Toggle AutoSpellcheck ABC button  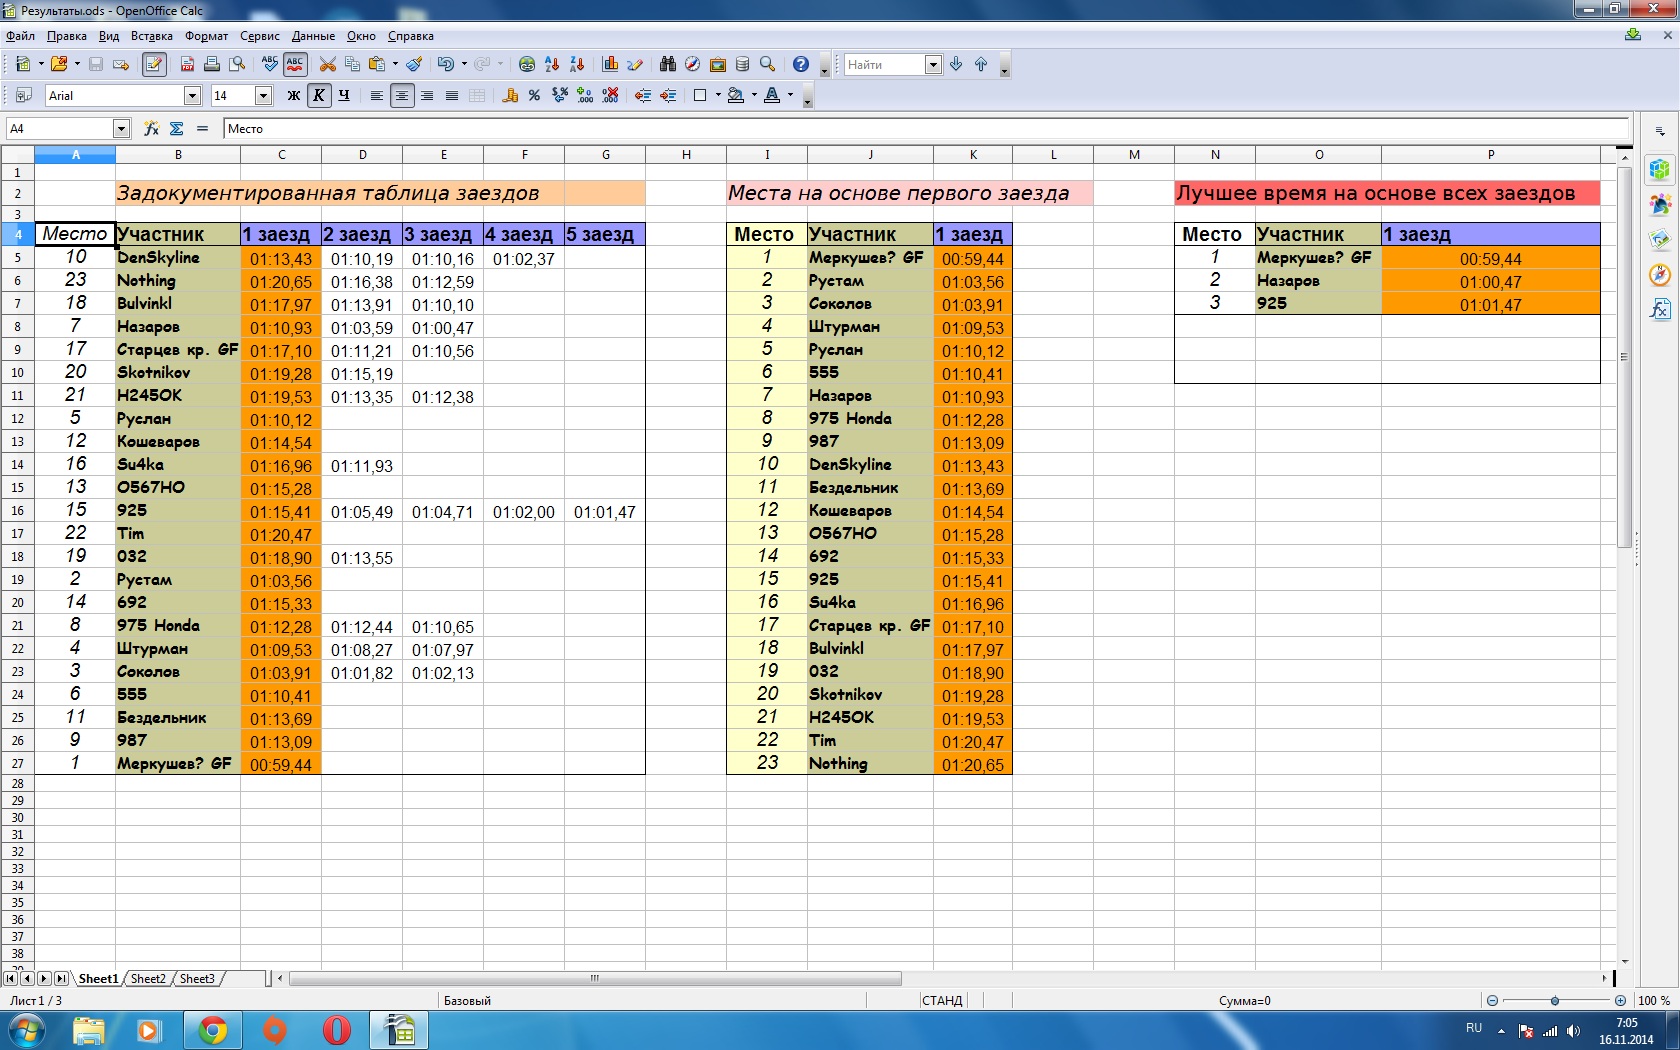[295, 64]
